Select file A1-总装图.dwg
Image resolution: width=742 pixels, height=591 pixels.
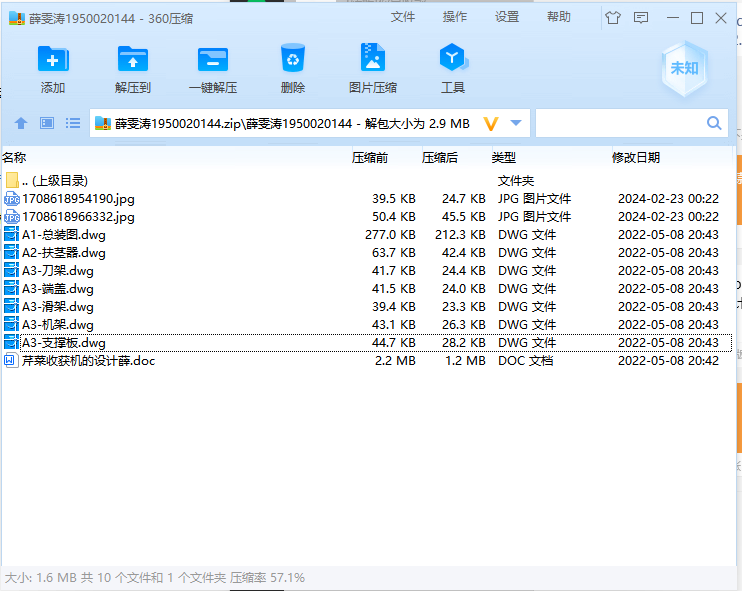click(367, 235)
